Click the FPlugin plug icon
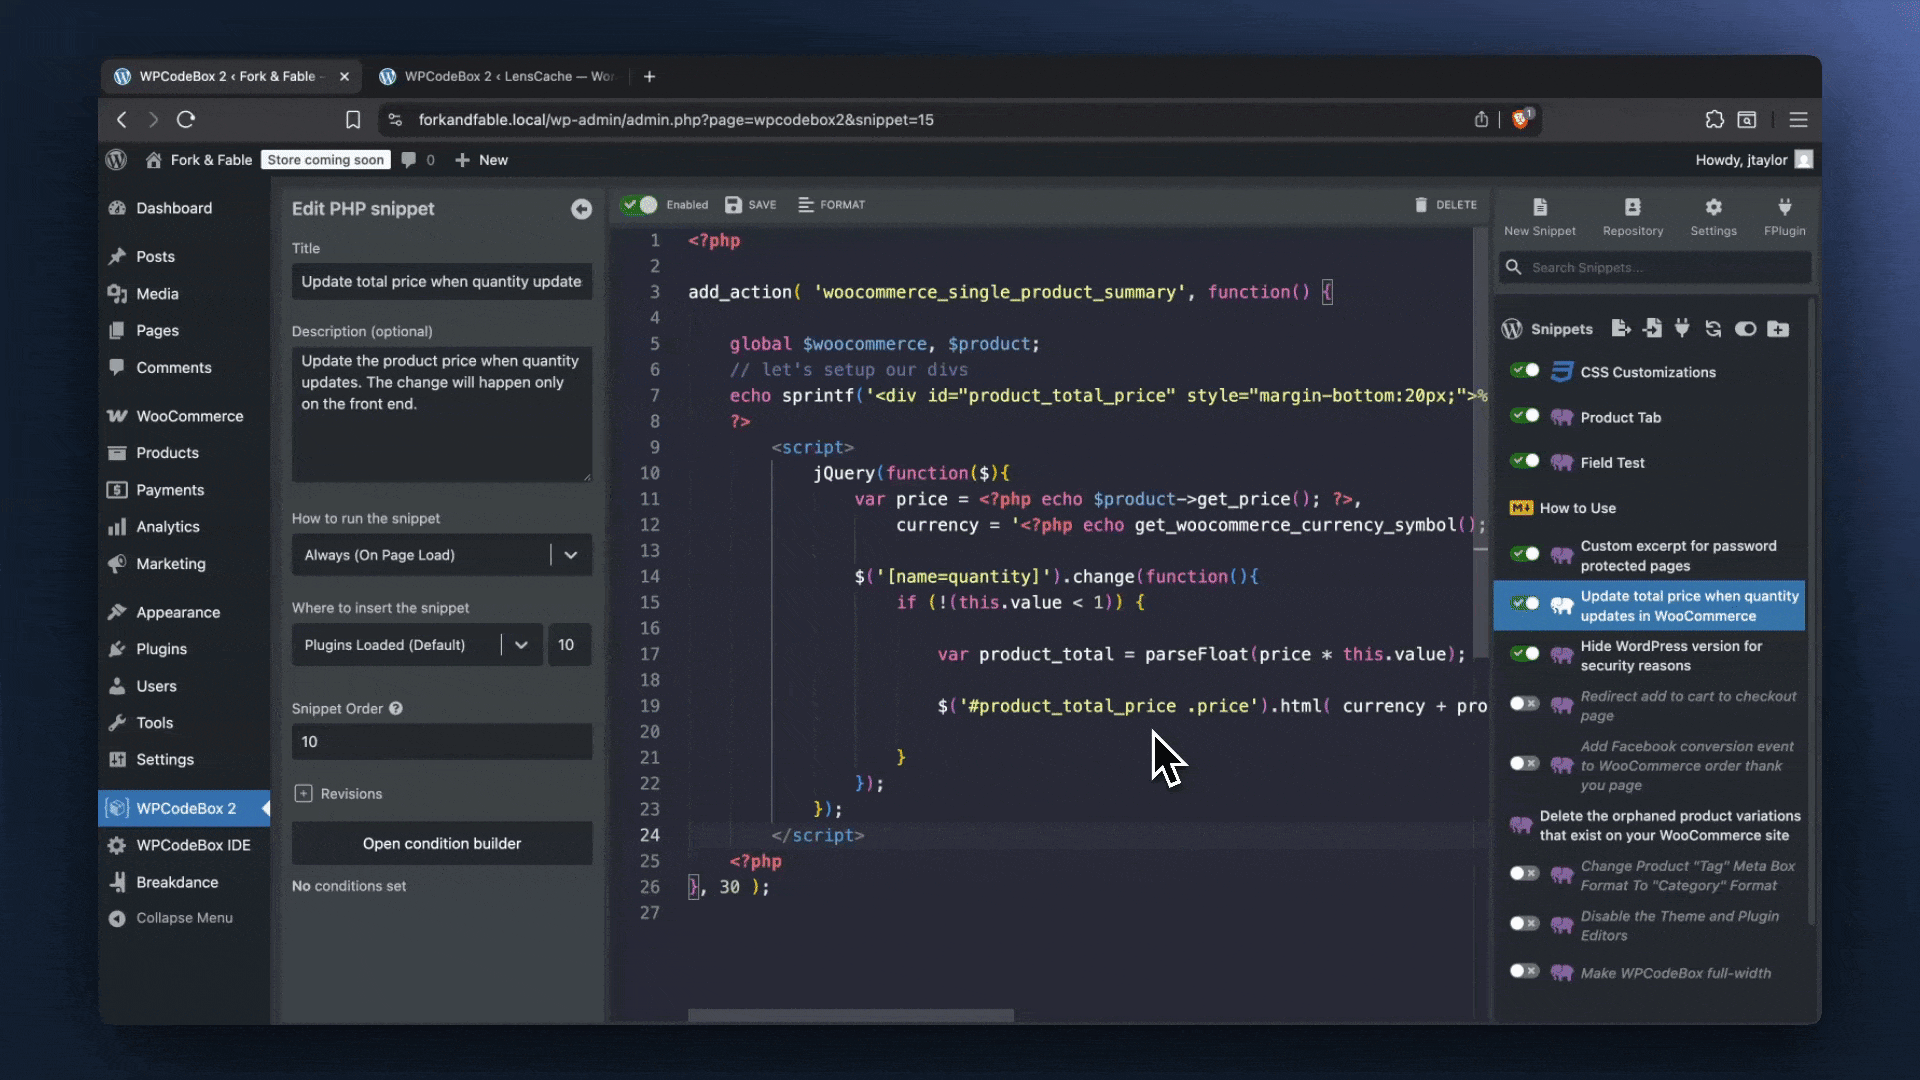The width and height of the screenshot is (1920, 1080). tap(1784, 207)
